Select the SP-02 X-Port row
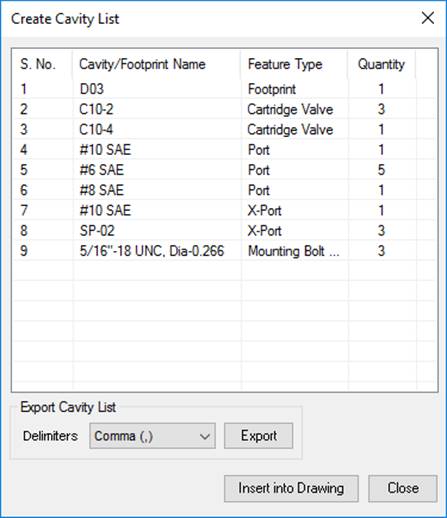The width and height of the screenshot is (447, 518). click(x=224, y=231)
